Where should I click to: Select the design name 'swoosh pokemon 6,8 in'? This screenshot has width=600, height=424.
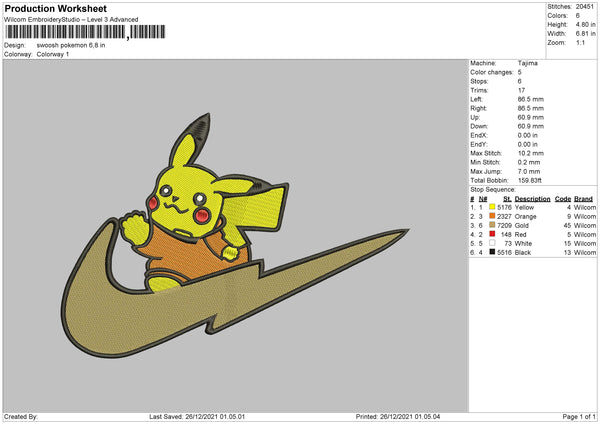click(71, 45)
